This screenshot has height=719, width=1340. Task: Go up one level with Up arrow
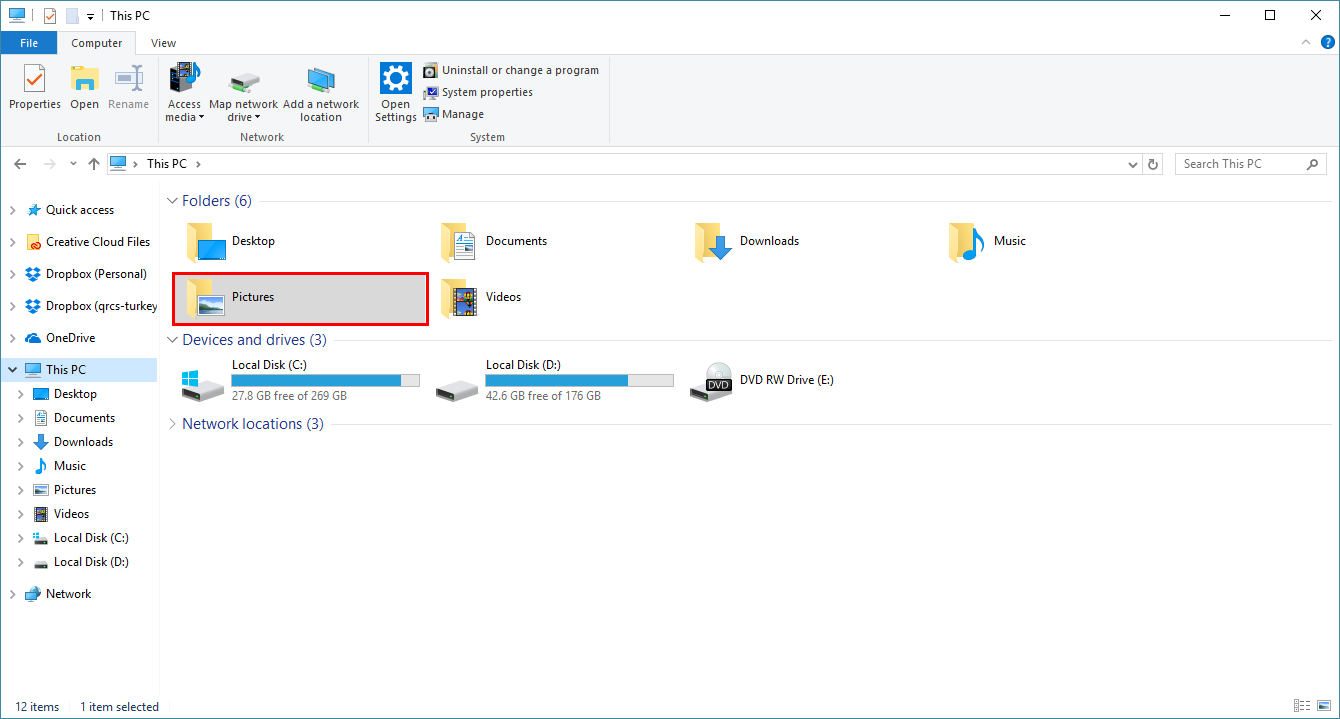93,164
